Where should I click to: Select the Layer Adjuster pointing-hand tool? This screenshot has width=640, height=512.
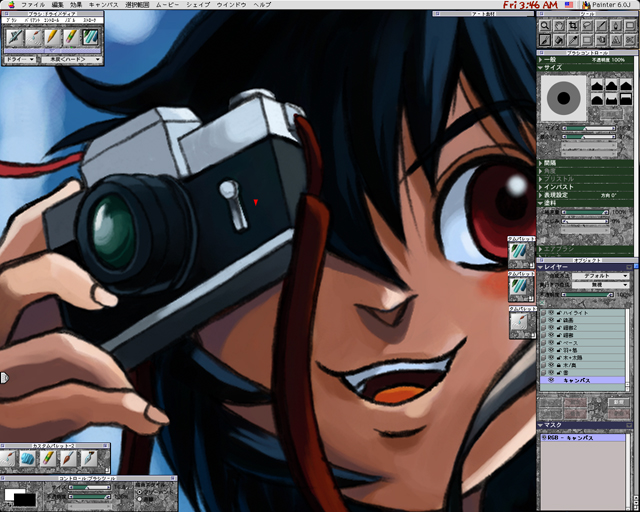click(602, 40)
